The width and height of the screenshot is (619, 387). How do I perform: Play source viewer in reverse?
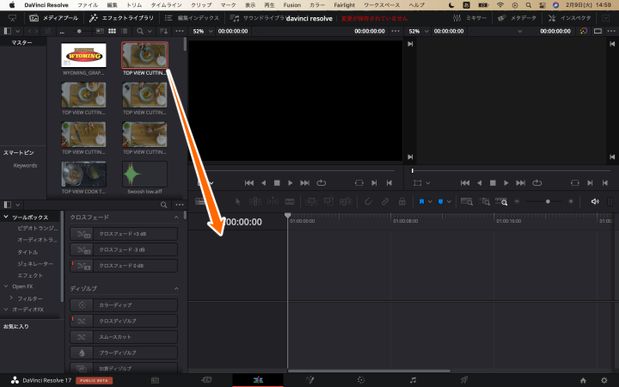(263, 183)
